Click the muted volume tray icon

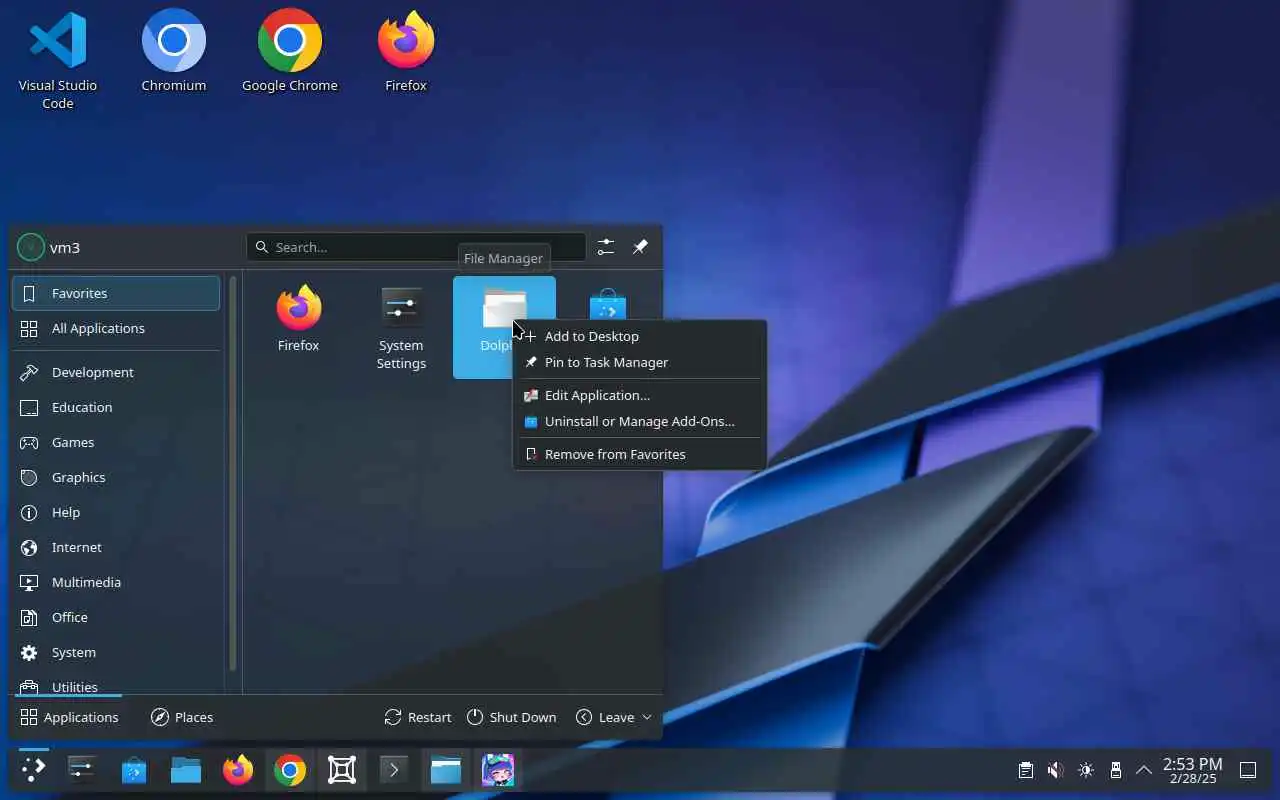(x=1056, y=770)
